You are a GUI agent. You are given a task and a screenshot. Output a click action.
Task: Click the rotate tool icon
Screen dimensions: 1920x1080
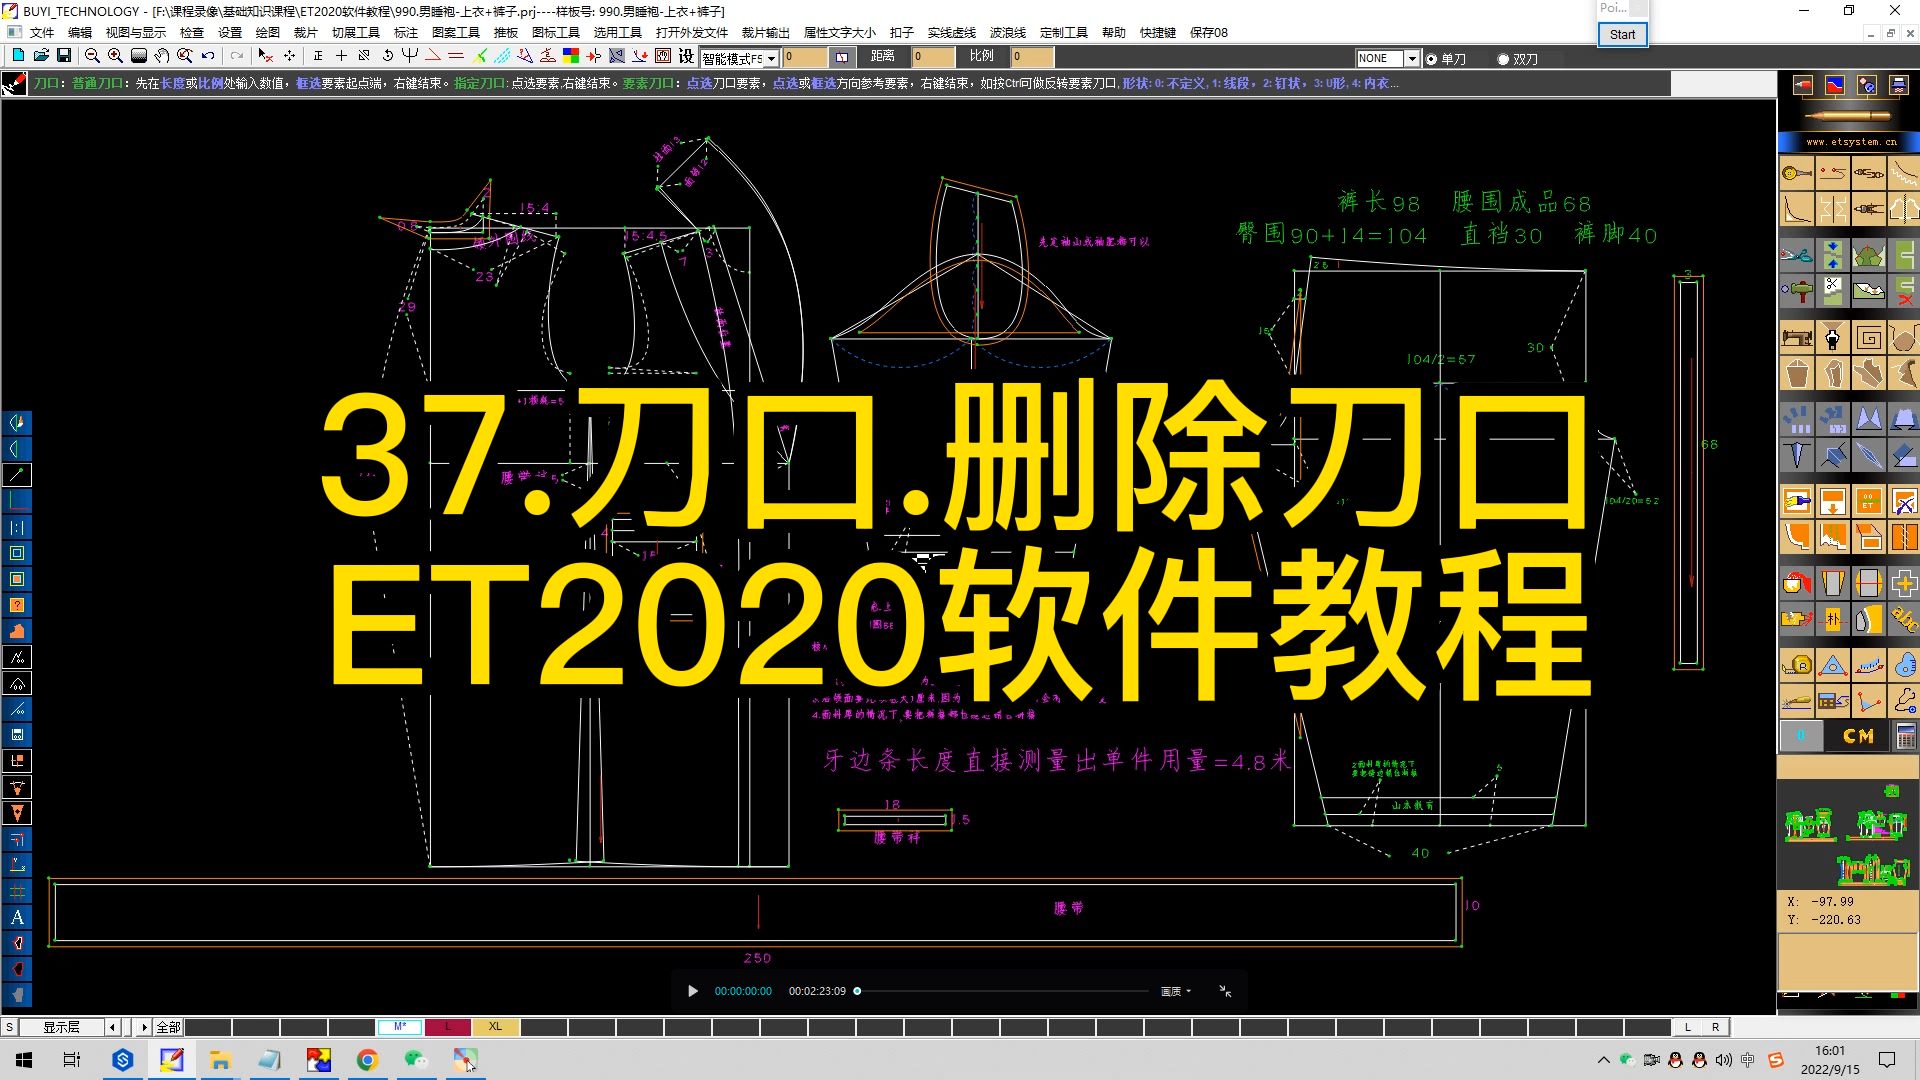click(387, 56)
